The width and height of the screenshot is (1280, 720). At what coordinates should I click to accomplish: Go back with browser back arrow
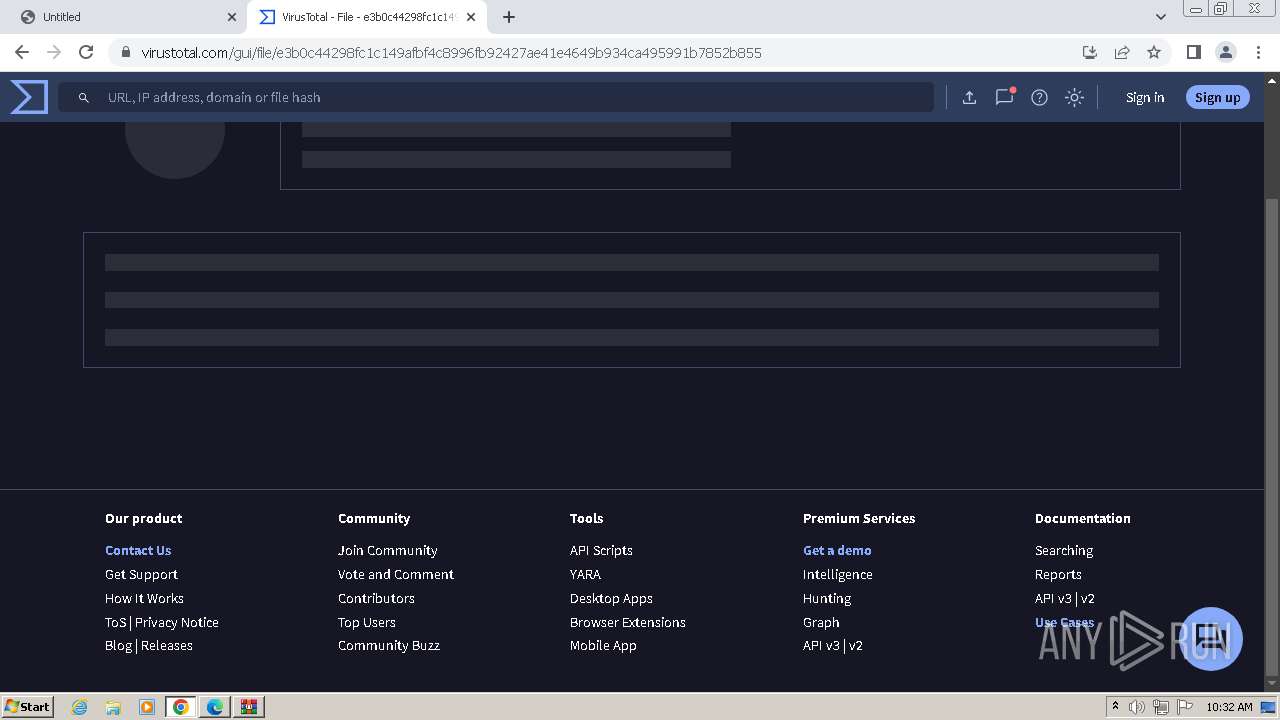tap(22, 52)
